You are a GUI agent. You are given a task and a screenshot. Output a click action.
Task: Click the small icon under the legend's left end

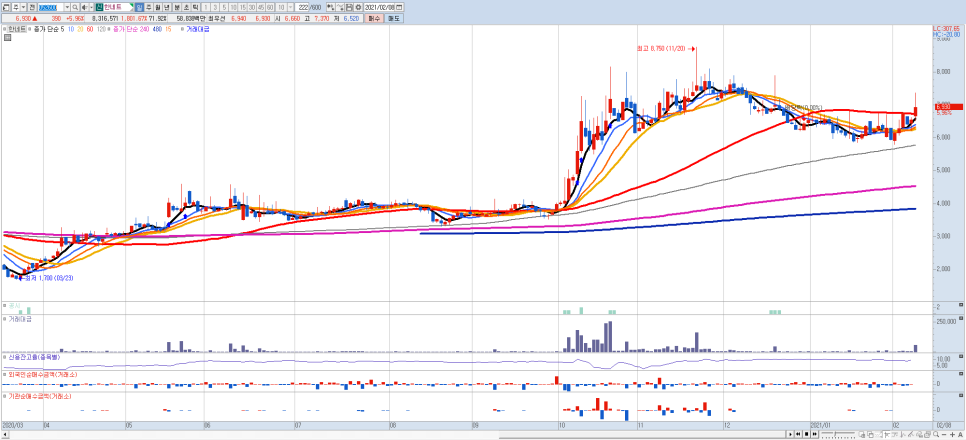6,38
